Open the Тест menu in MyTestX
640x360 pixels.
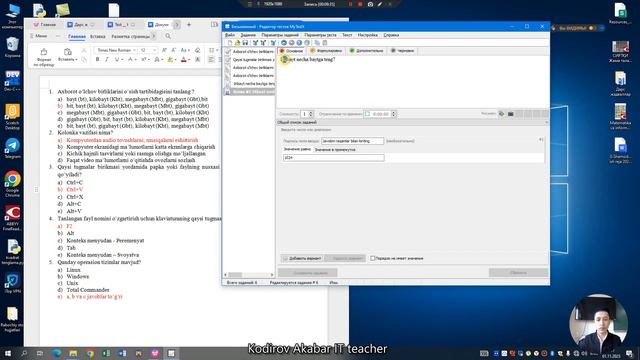pos(347,35)
